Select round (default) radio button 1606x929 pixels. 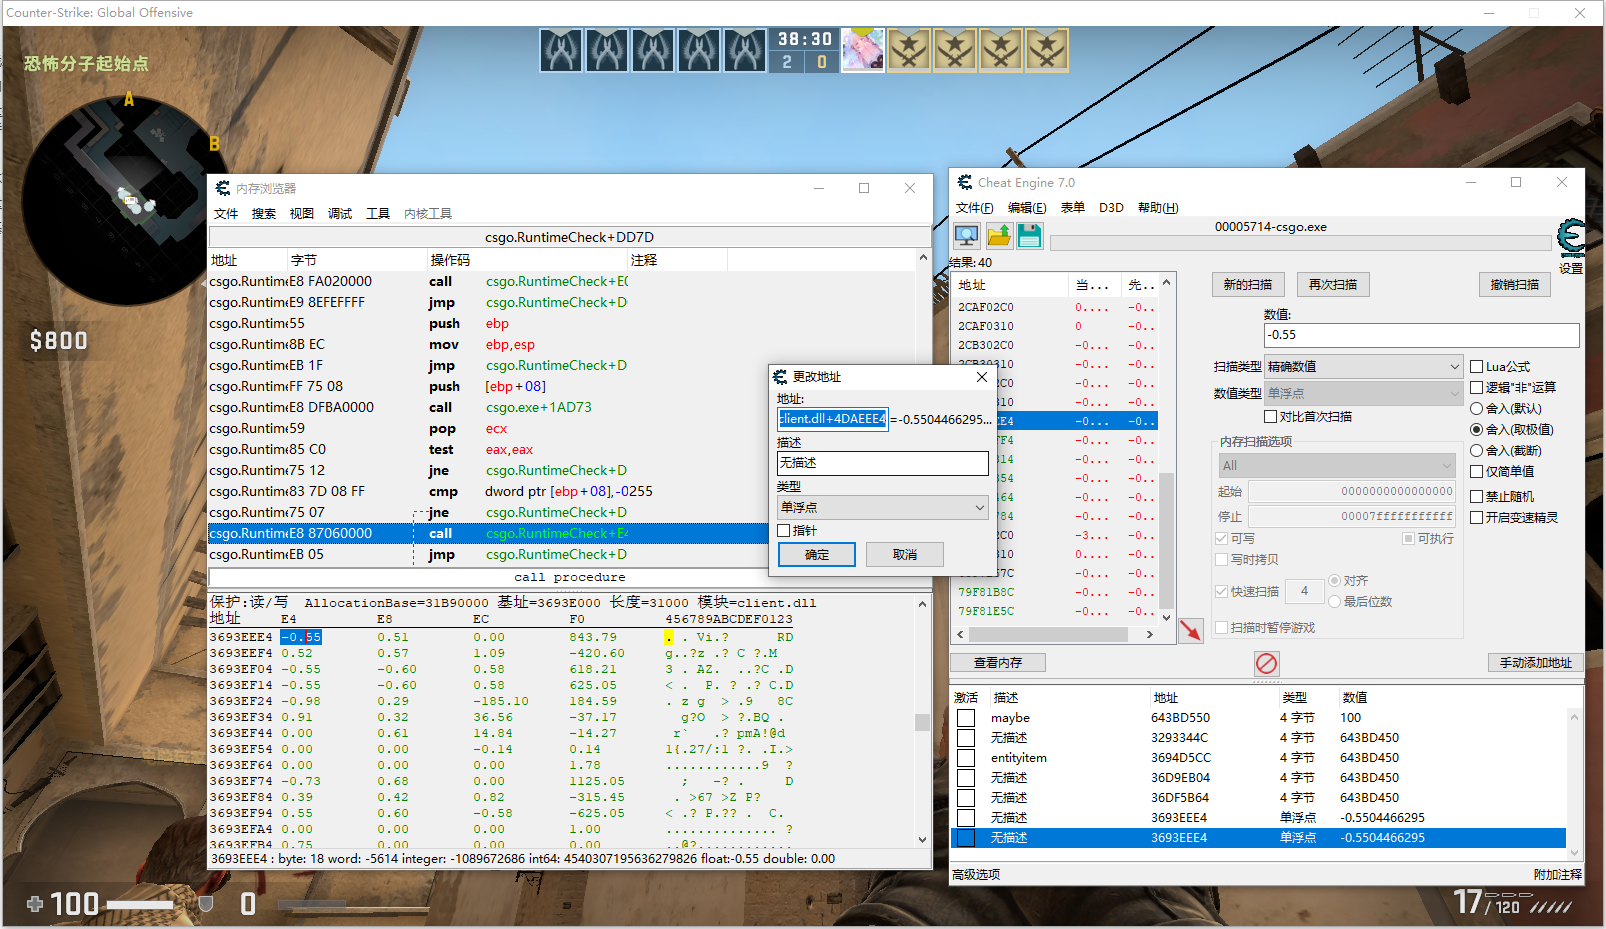tap(1476, 409)
